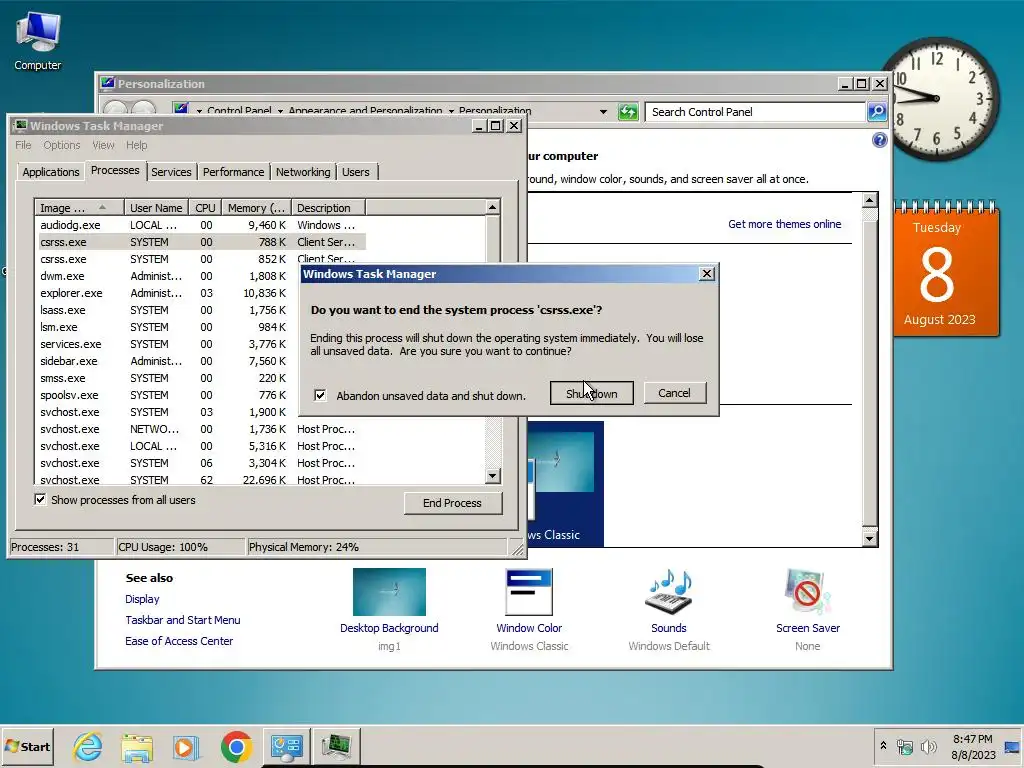Expand the Control Panel breadcrumb arrow
The height and width of the screenshot is (768, 1024).
pyautogui.click(x=280, y=111)
